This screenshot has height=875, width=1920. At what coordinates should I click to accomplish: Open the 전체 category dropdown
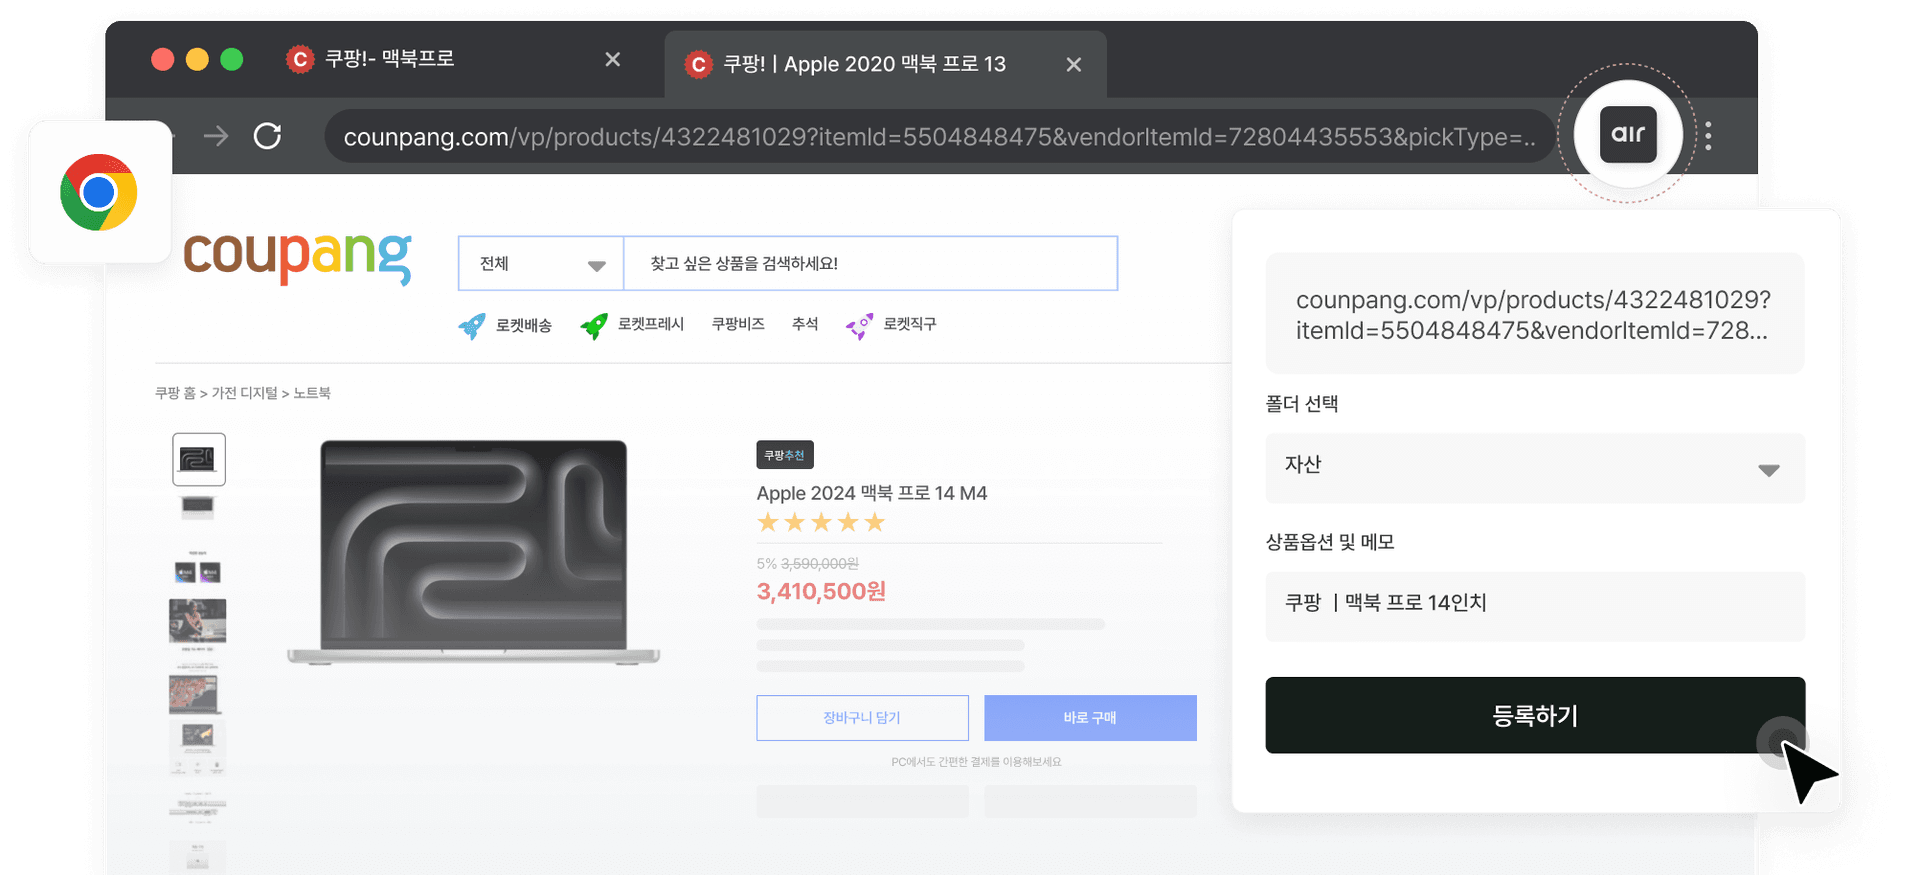click(x=541, y=264)
